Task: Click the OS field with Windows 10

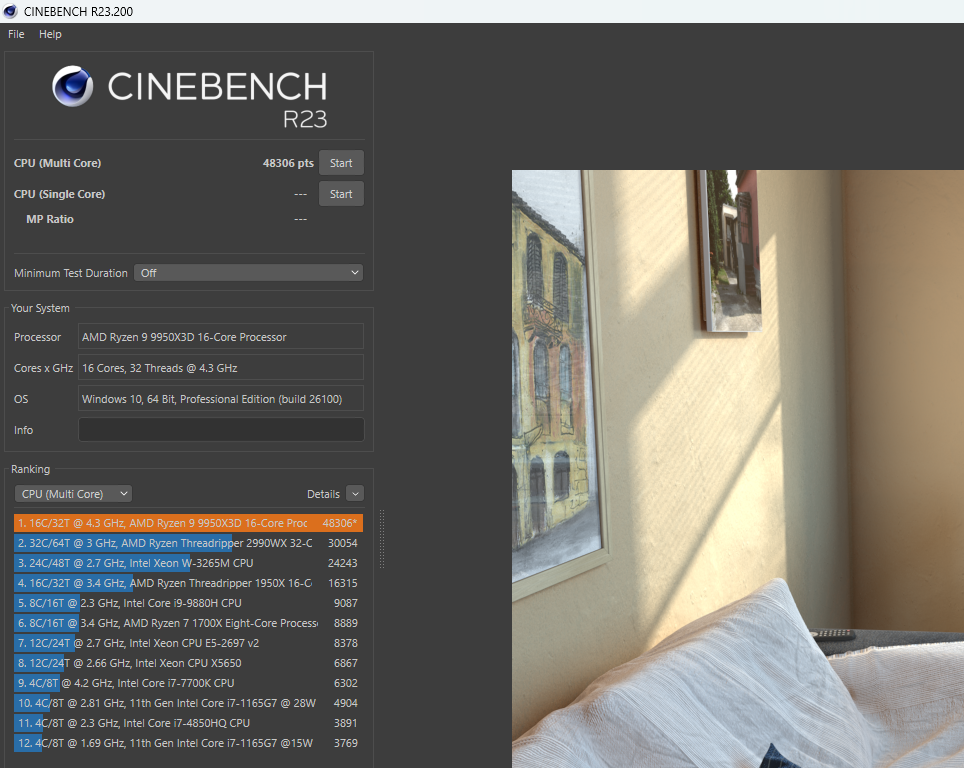Action: (221, 399)
